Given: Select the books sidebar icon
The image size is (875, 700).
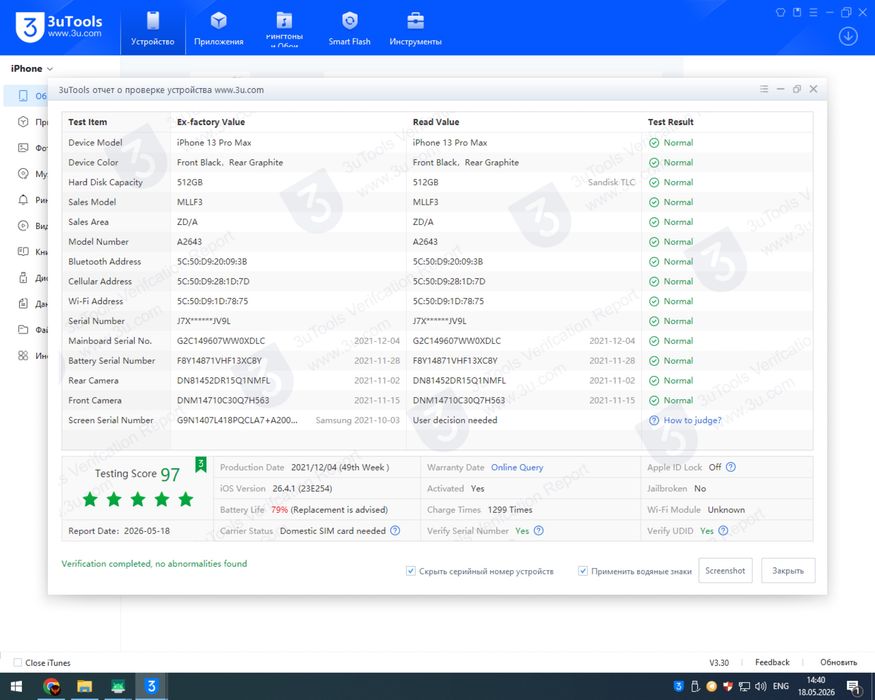Looking at the screenshot, I should (23, 251).
